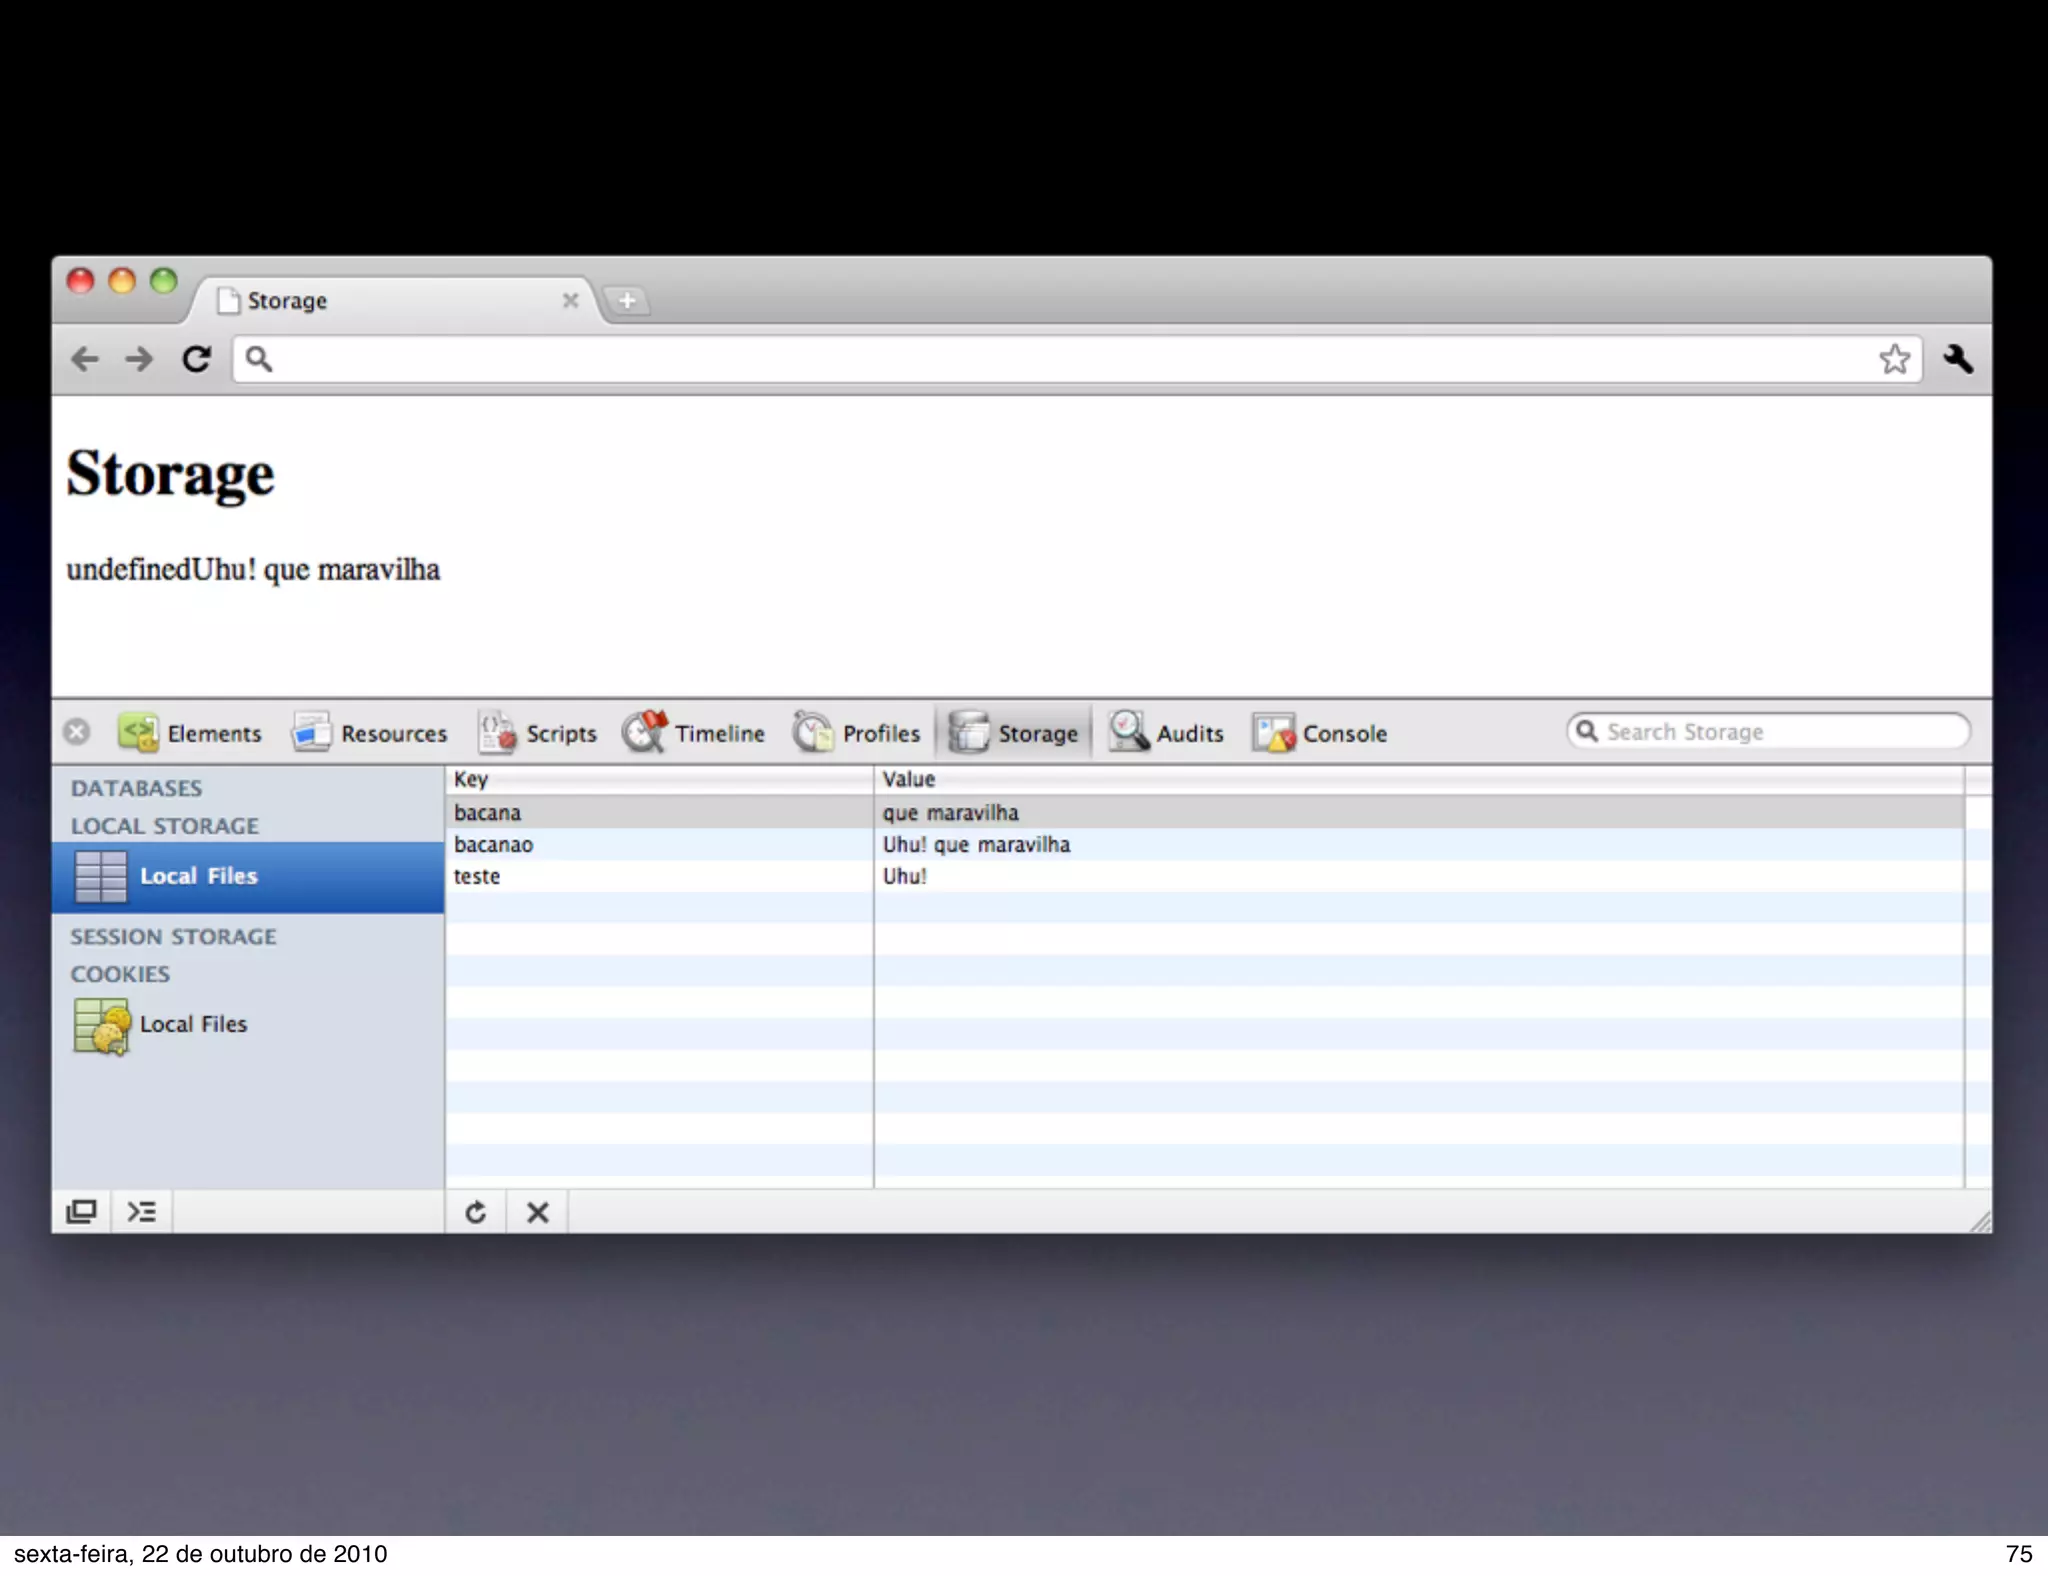Open the Profiles panel
Viewport: 2048px width, 1576px height.
(x=857, y=733)
